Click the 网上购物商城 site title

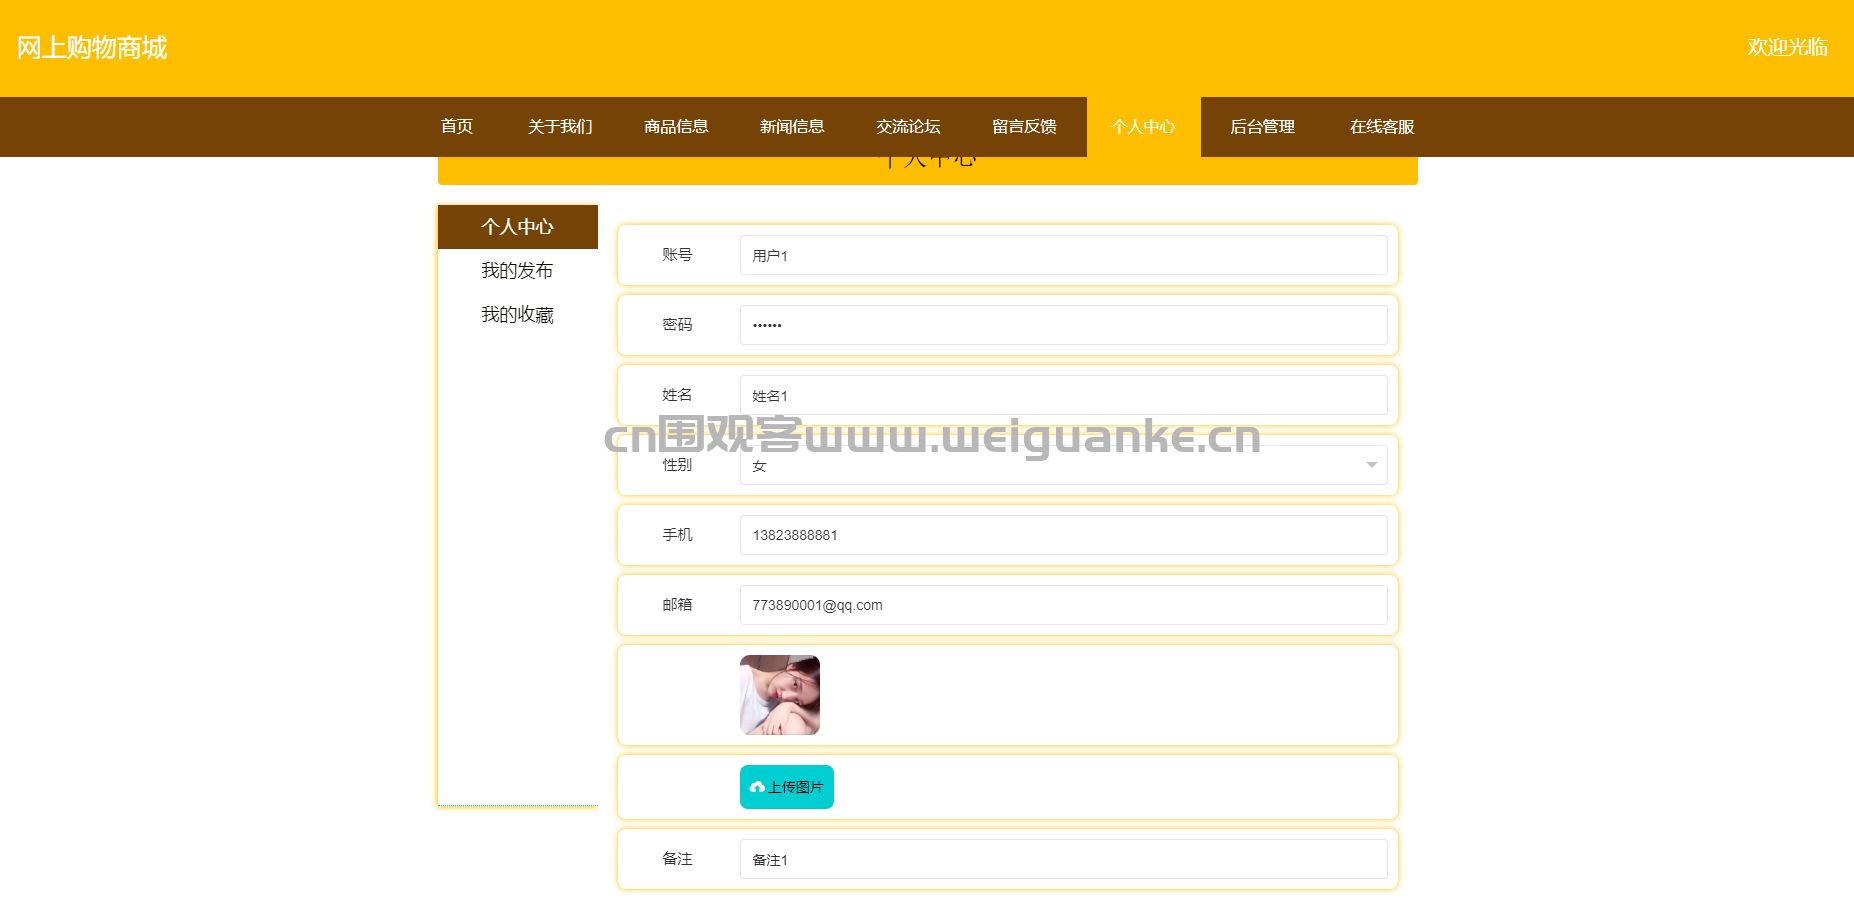coord(92,48)
